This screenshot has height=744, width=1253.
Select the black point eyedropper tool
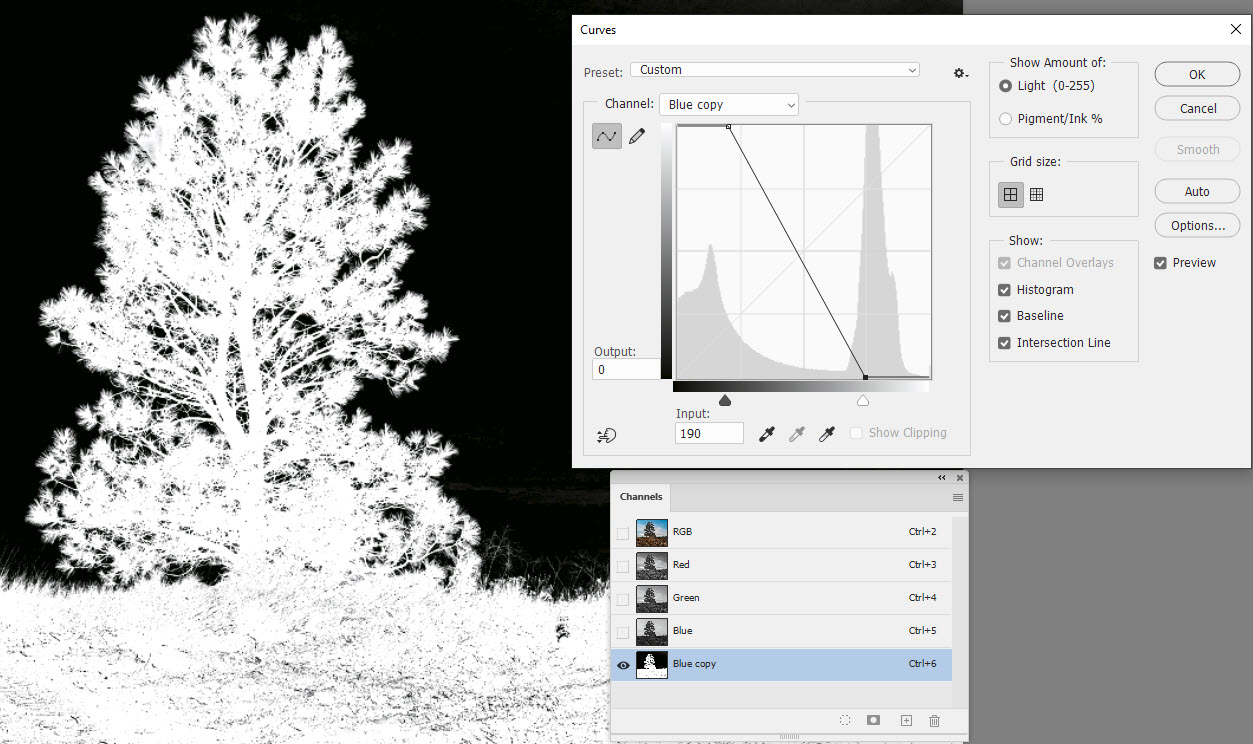click(766, 433)
